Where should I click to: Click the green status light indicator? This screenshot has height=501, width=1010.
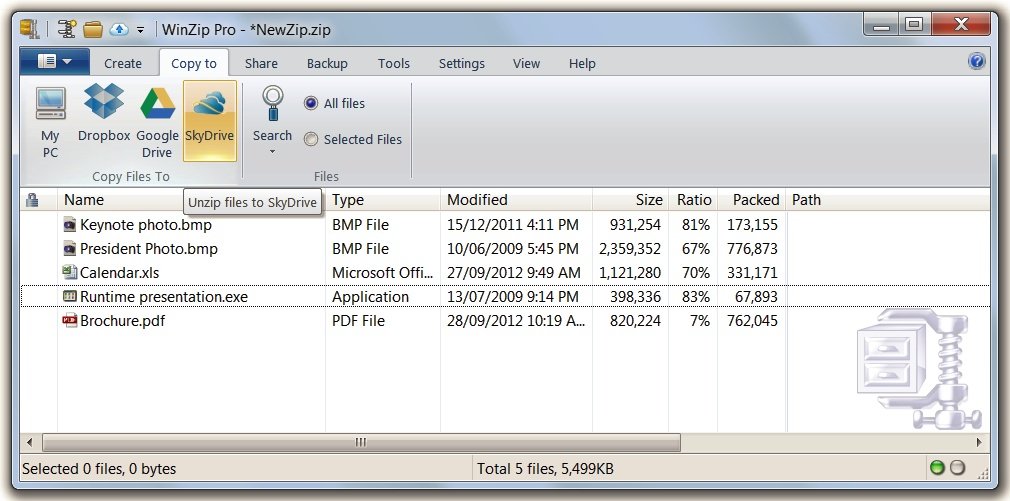point(937,468)
